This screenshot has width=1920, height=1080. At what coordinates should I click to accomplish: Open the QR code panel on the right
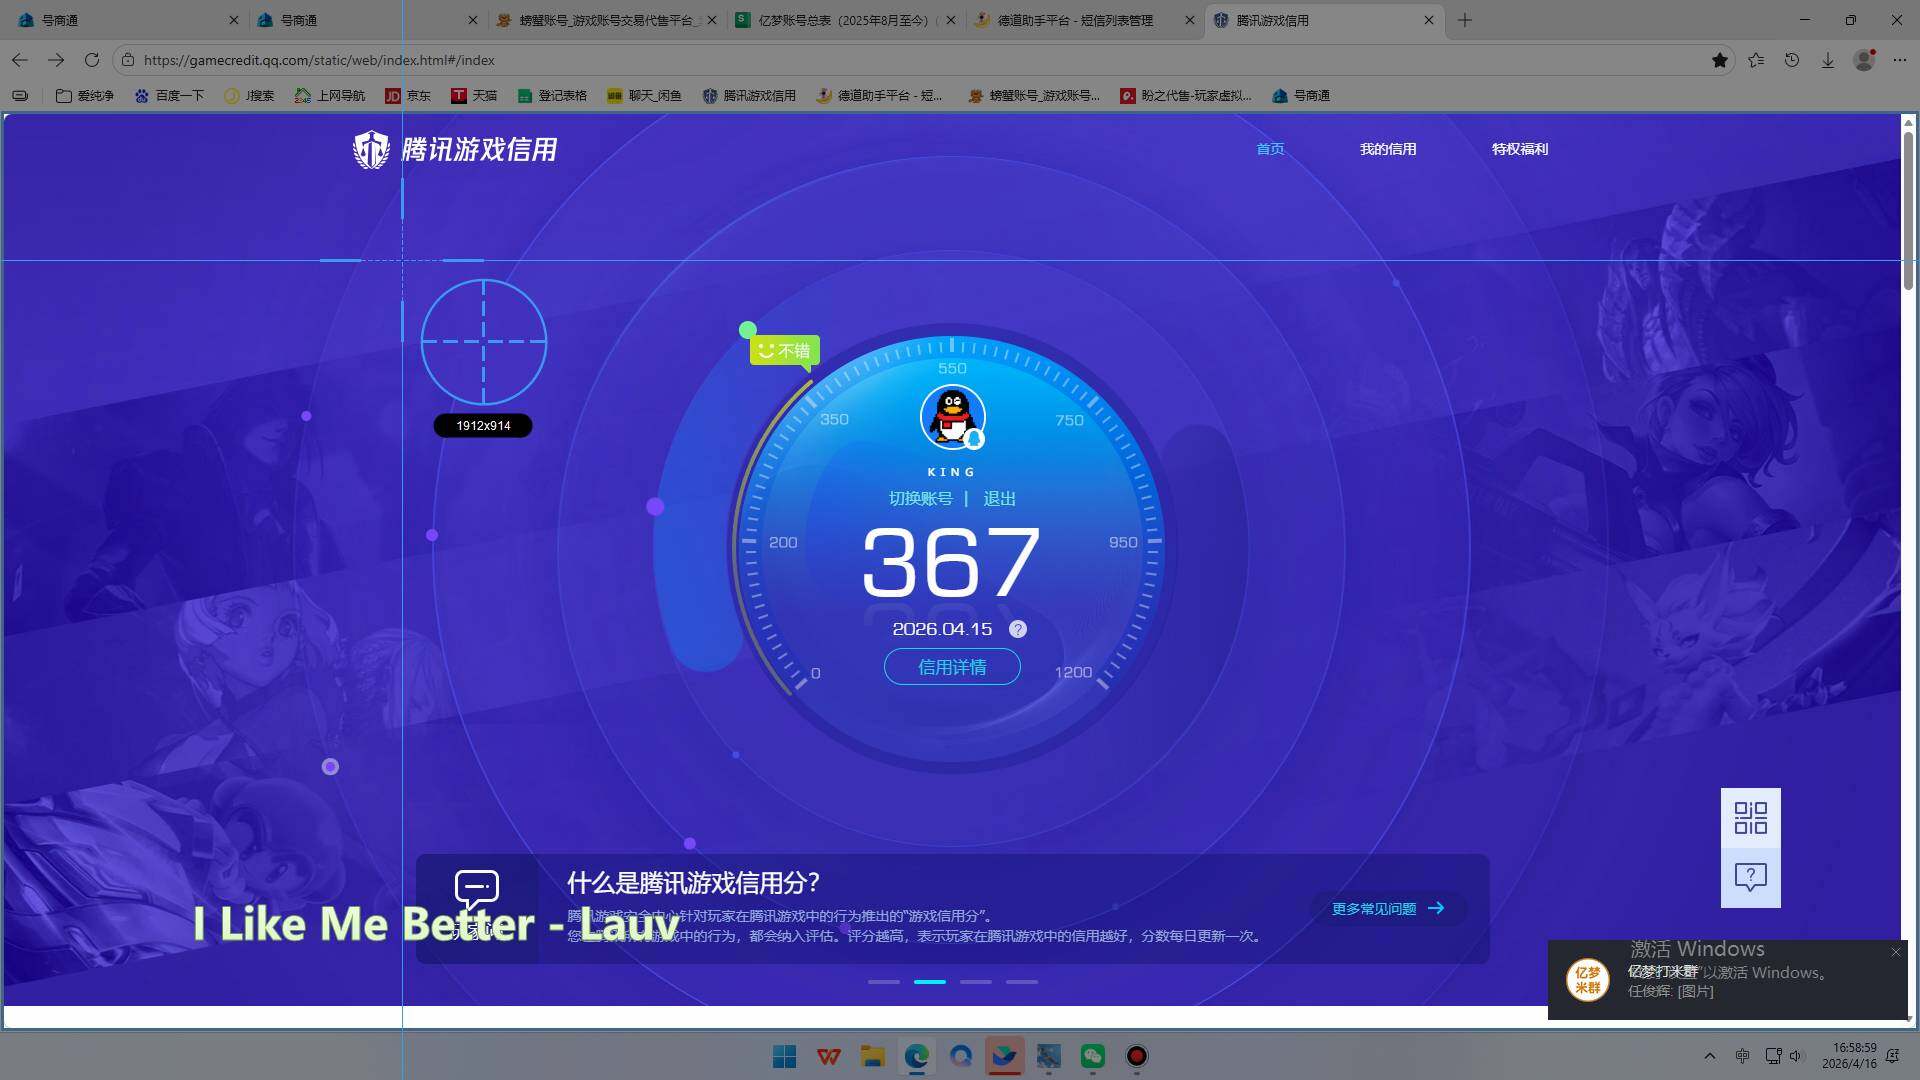click(1751, 817)
